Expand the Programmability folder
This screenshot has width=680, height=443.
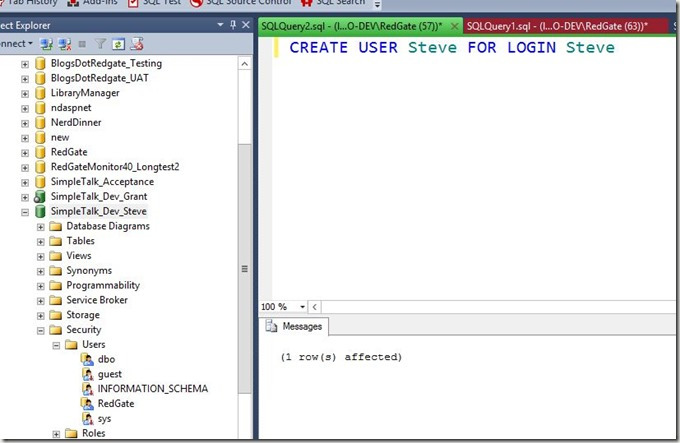(41, 286)
